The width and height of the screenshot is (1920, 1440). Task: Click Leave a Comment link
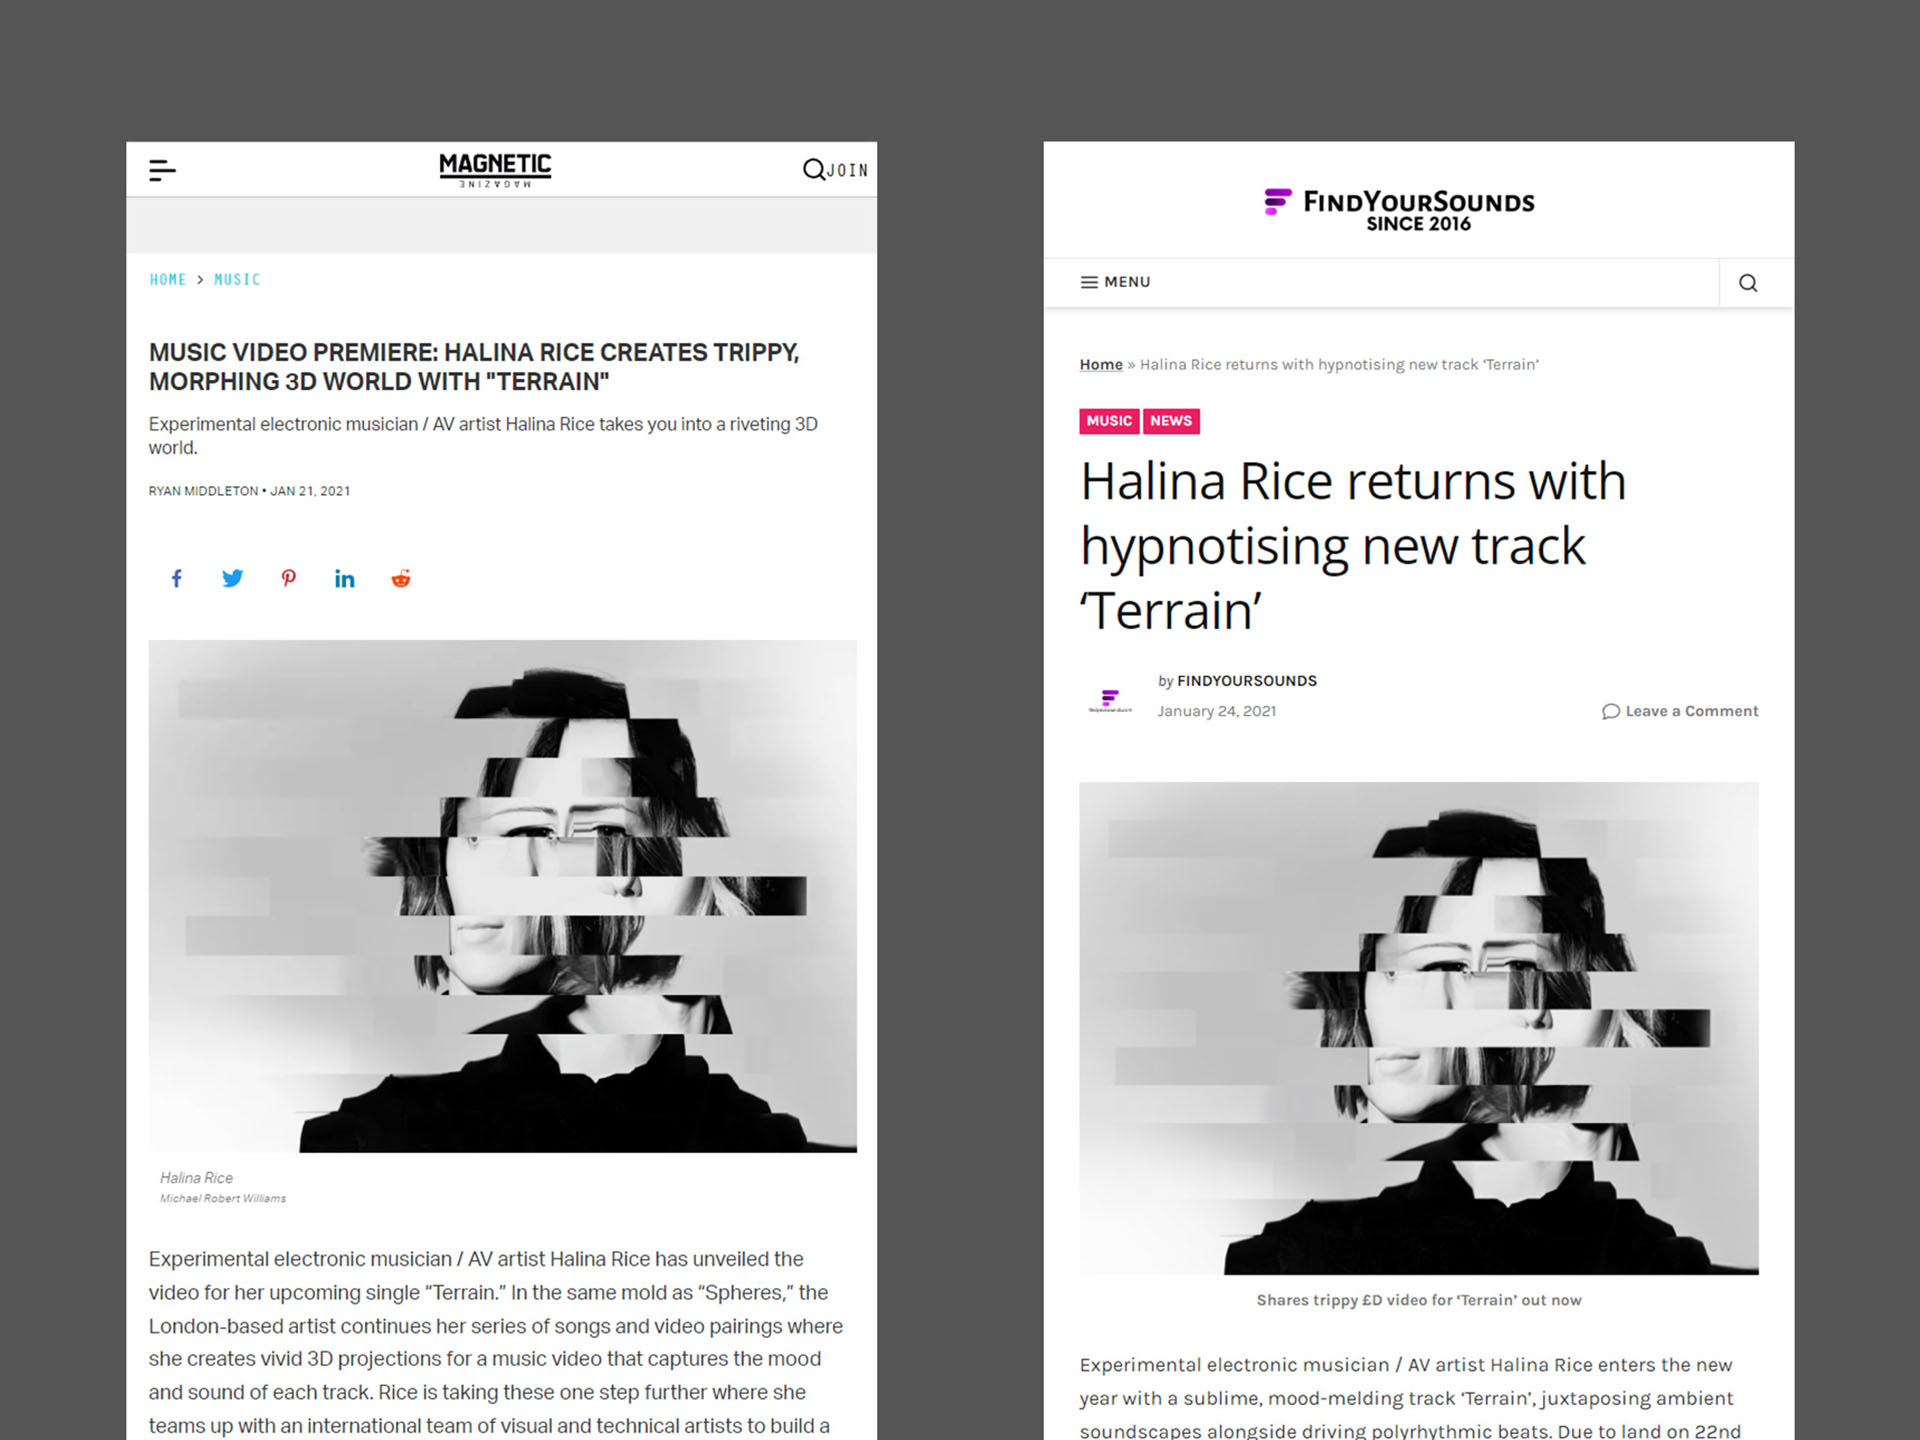click(1680, 711)
